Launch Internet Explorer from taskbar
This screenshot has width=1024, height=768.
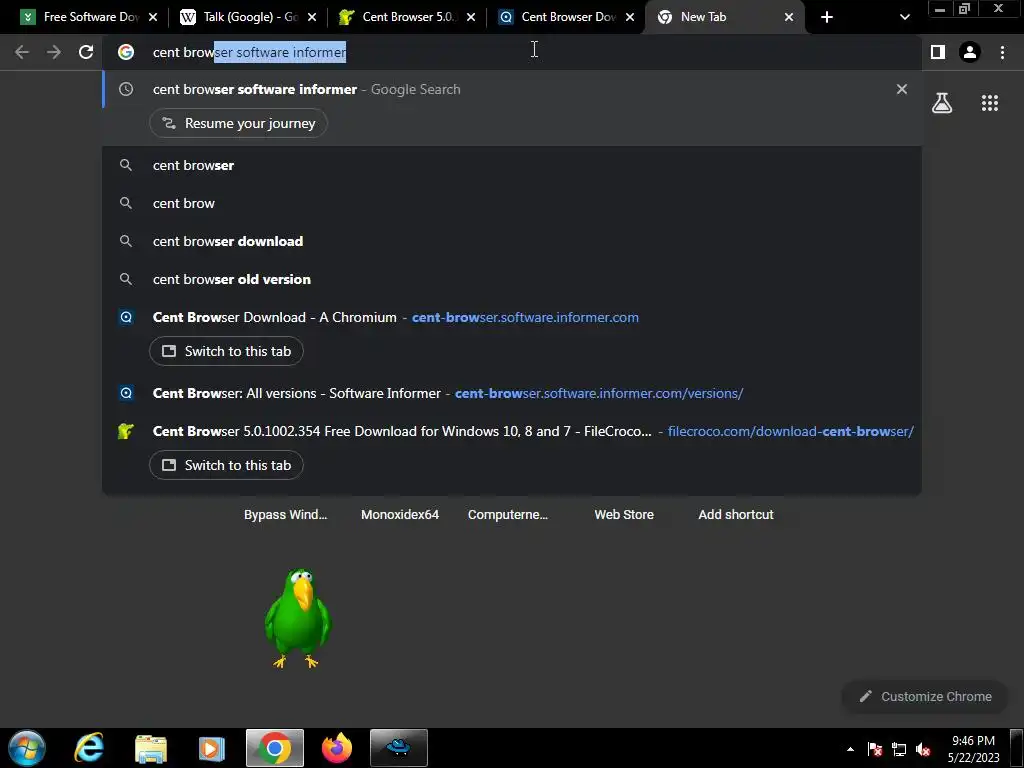coord(89,748)
